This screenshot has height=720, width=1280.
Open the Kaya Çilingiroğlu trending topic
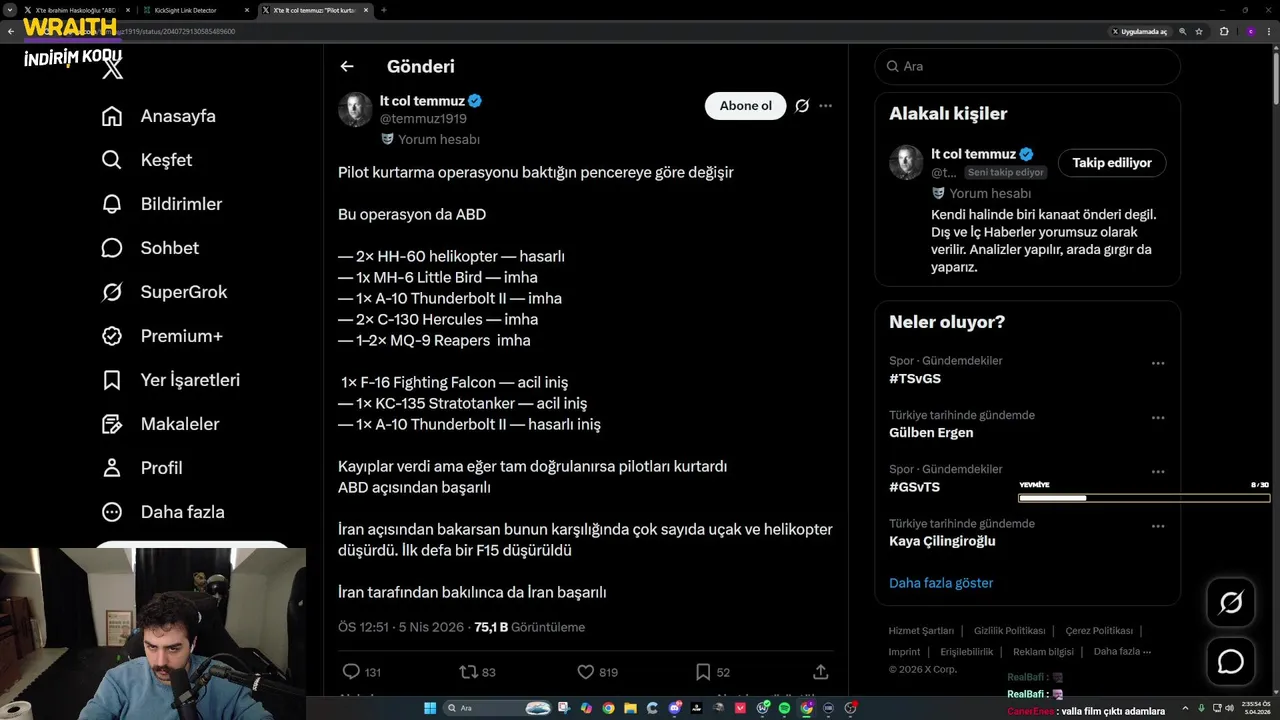[942, 541]
